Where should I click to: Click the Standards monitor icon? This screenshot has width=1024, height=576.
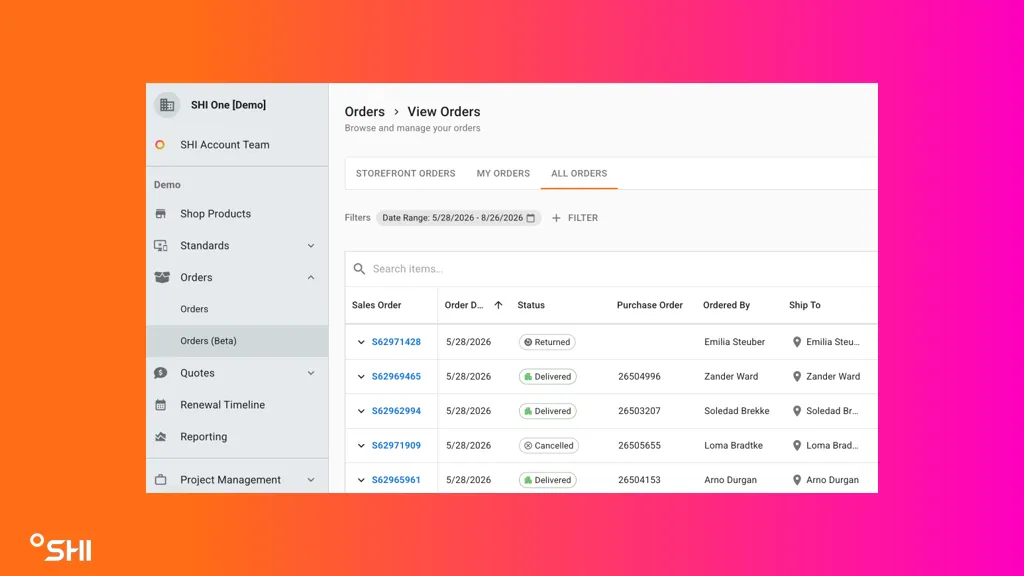[161, 246]
